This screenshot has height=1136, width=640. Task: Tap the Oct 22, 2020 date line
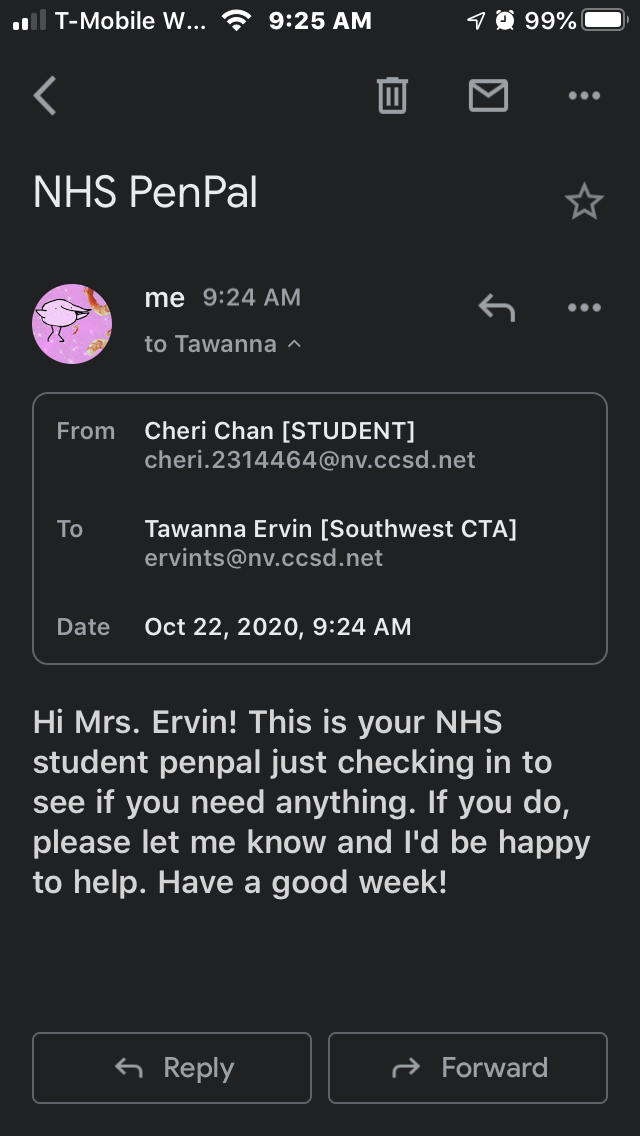278,627
